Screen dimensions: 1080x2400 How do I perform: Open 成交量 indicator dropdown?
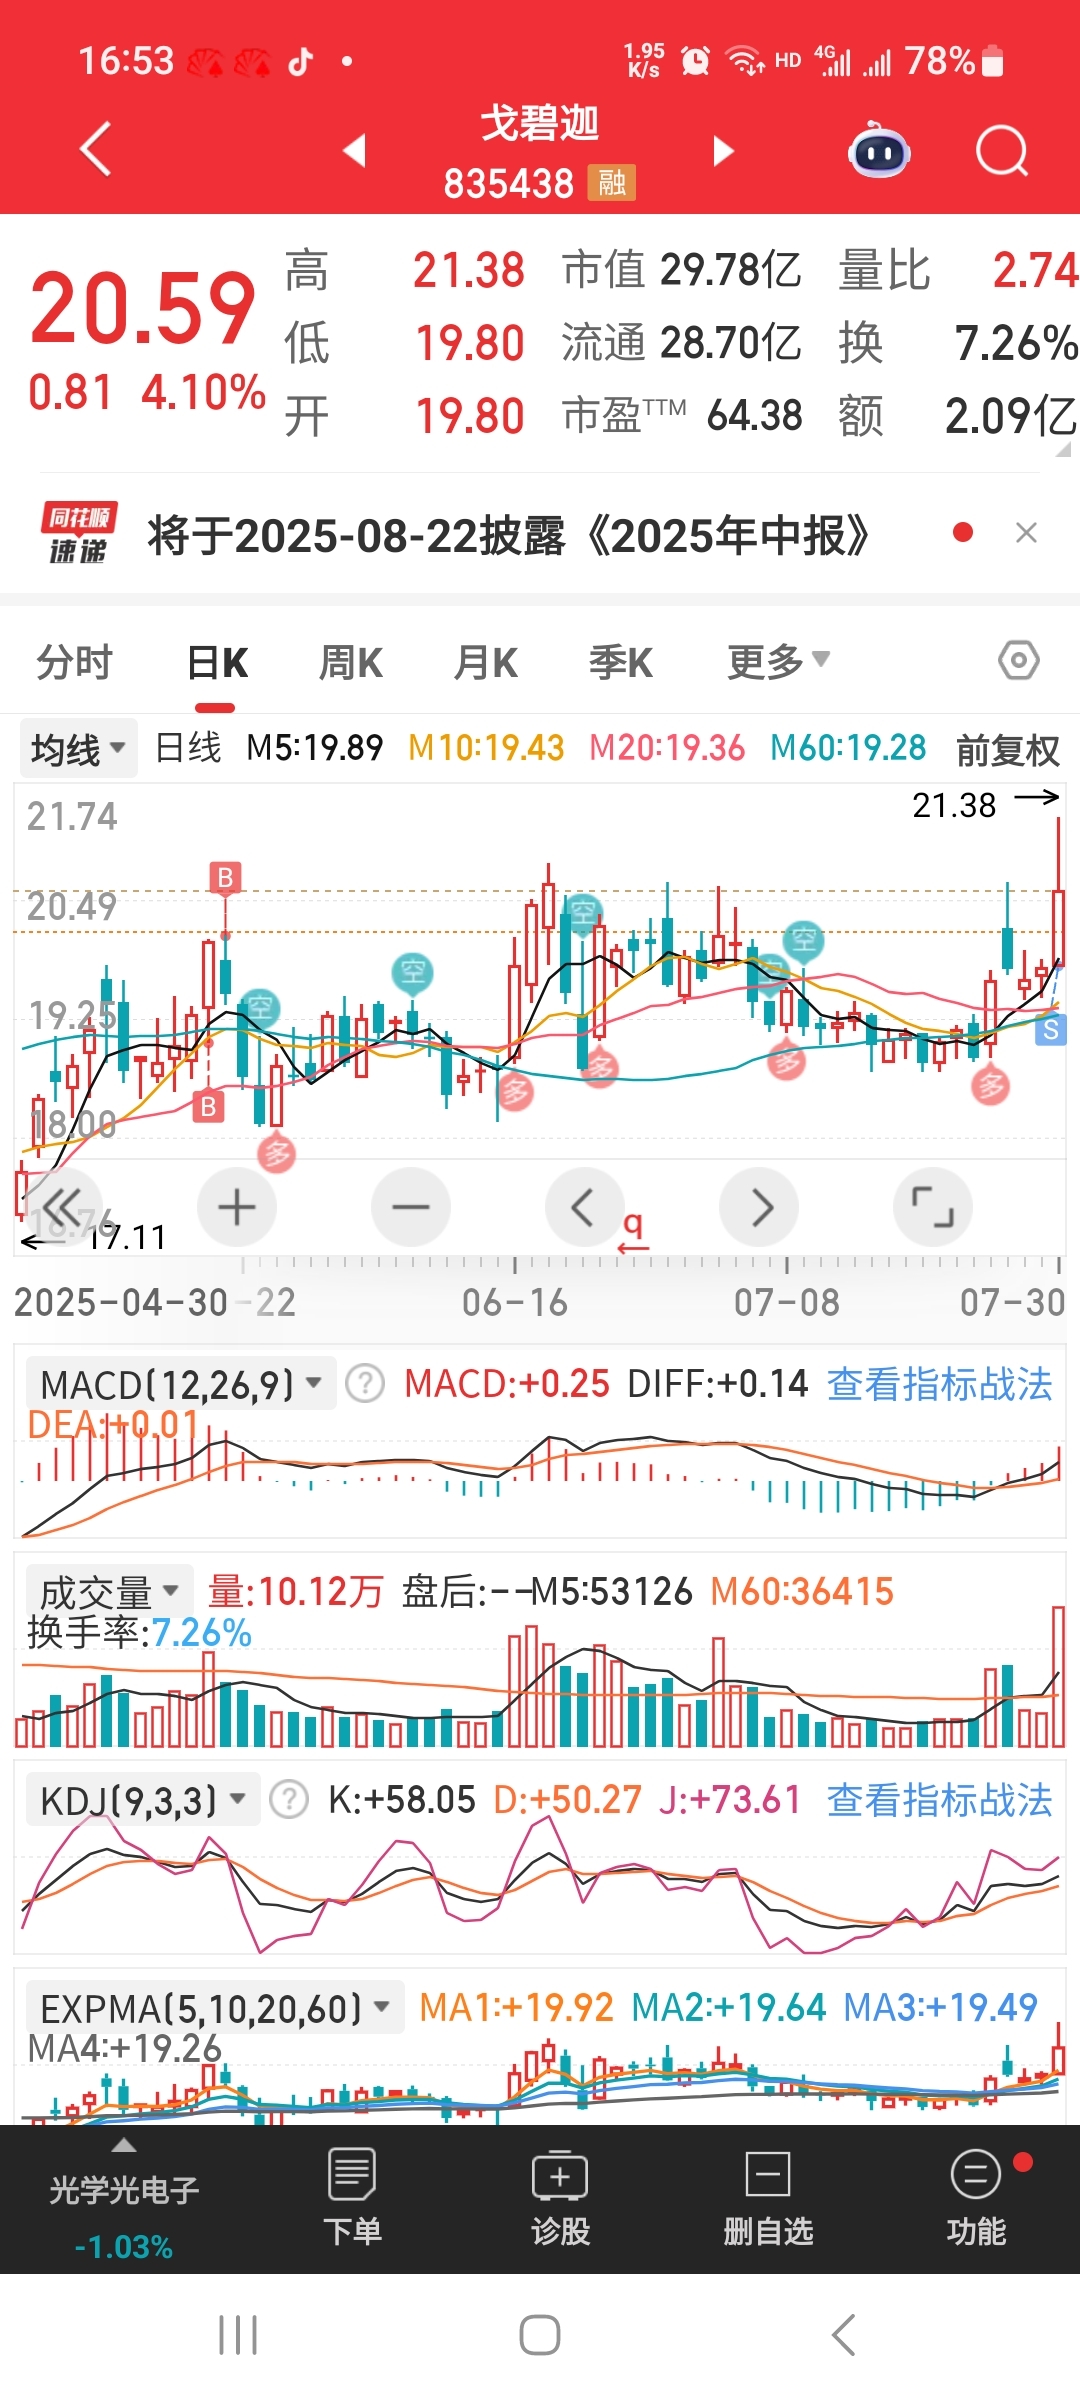click(x=109, y=1590)
